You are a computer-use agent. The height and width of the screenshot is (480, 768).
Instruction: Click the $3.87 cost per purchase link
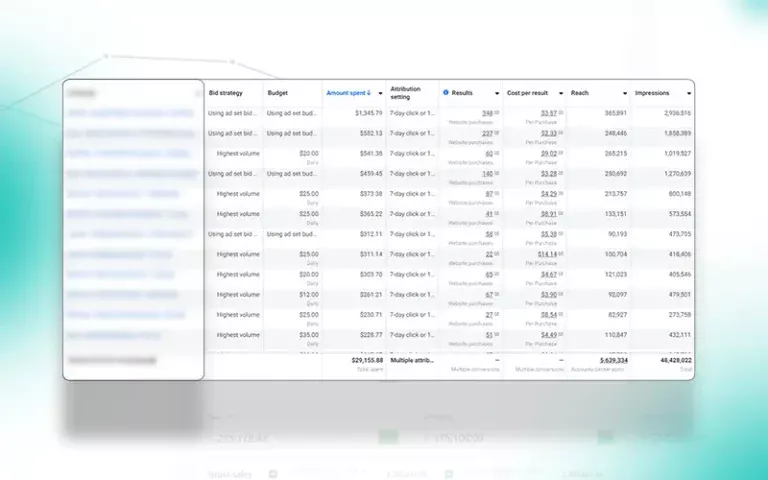[x=548, y=113]
